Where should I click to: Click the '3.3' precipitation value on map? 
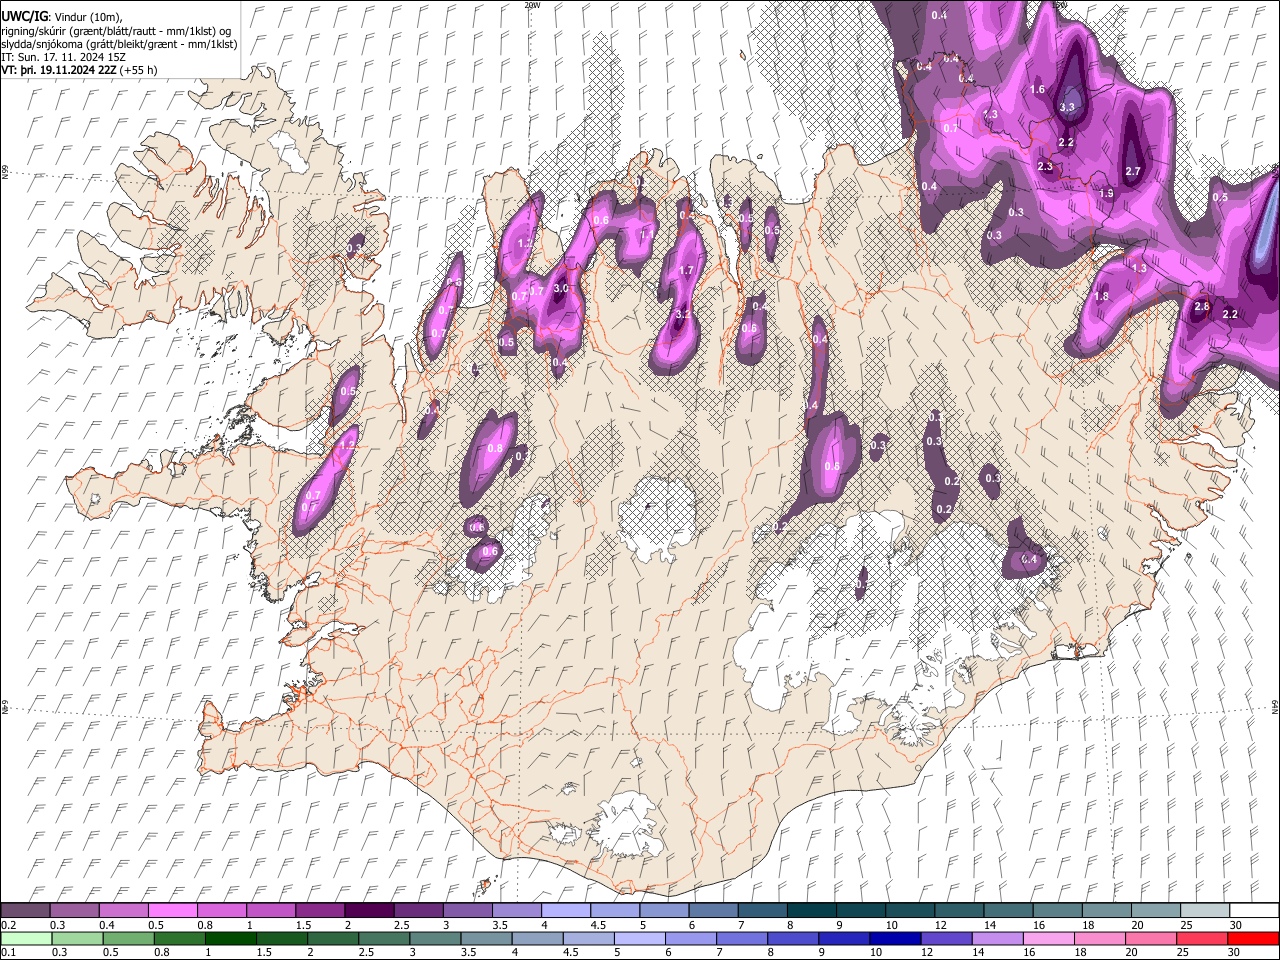pos(1066,107)
